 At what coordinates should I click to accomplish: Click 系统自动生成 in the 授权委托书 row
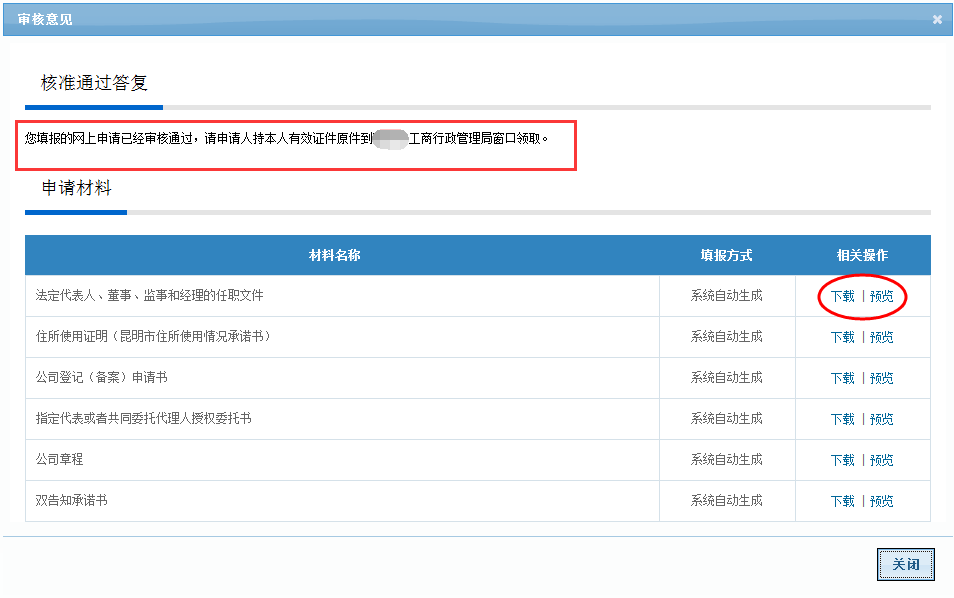pos(726,419)
